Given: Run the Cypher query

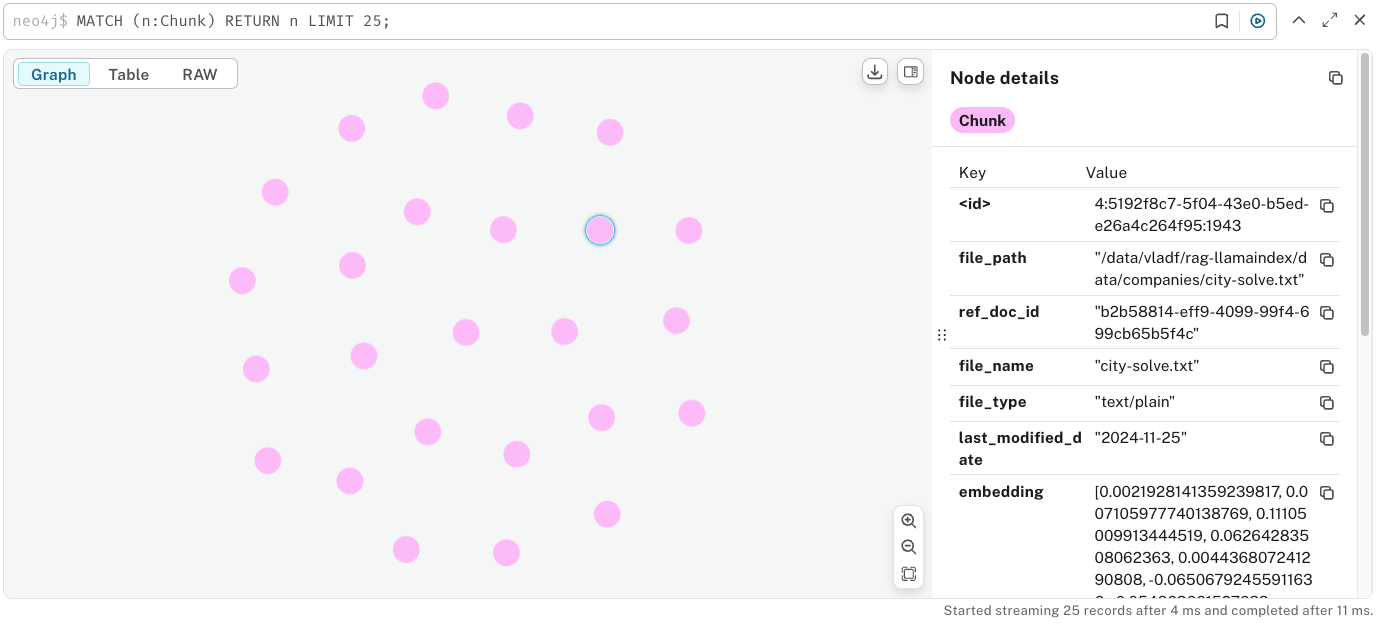Looking at the screenshot, I should [1258, 21].
